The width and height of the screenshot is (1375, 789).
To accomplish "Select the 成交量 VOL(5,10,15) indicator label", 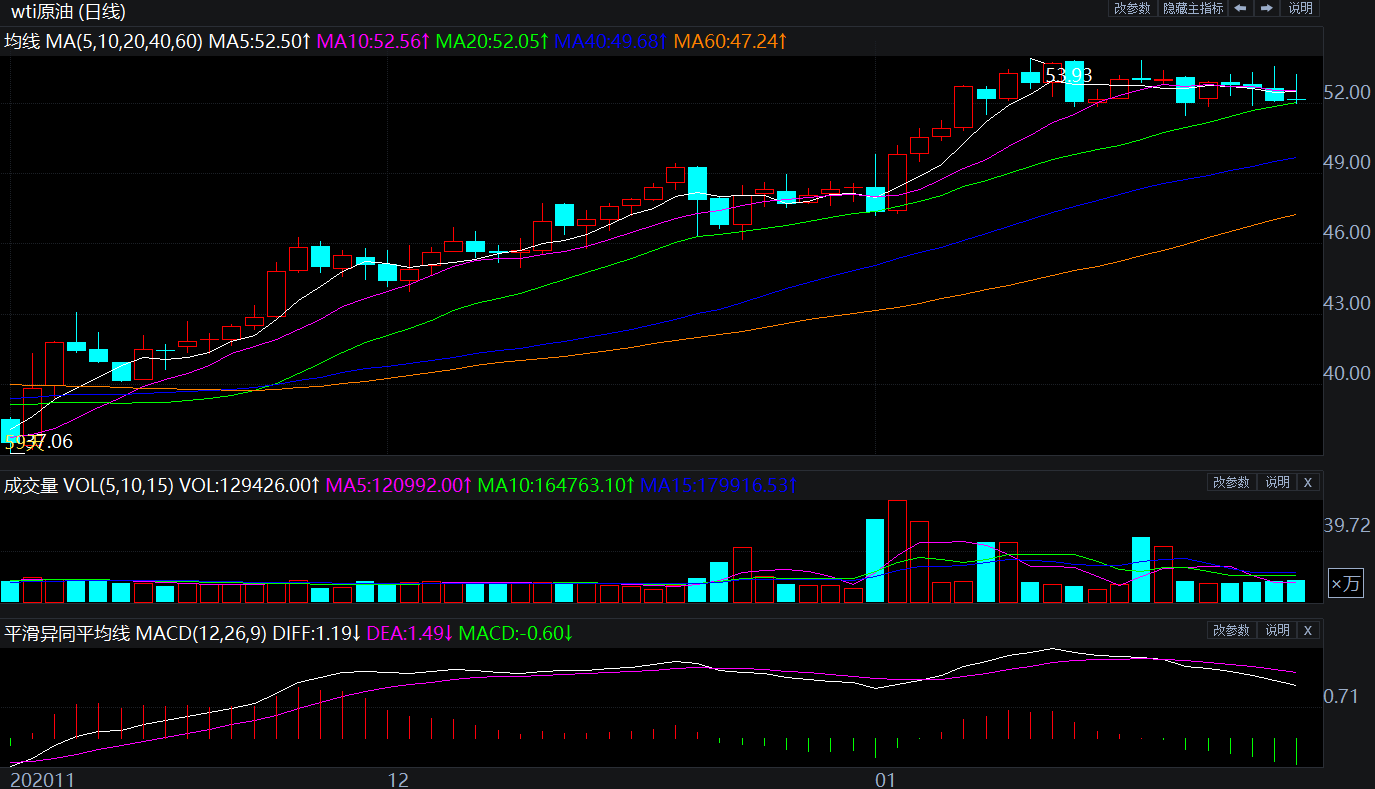I will pos(89,485).
